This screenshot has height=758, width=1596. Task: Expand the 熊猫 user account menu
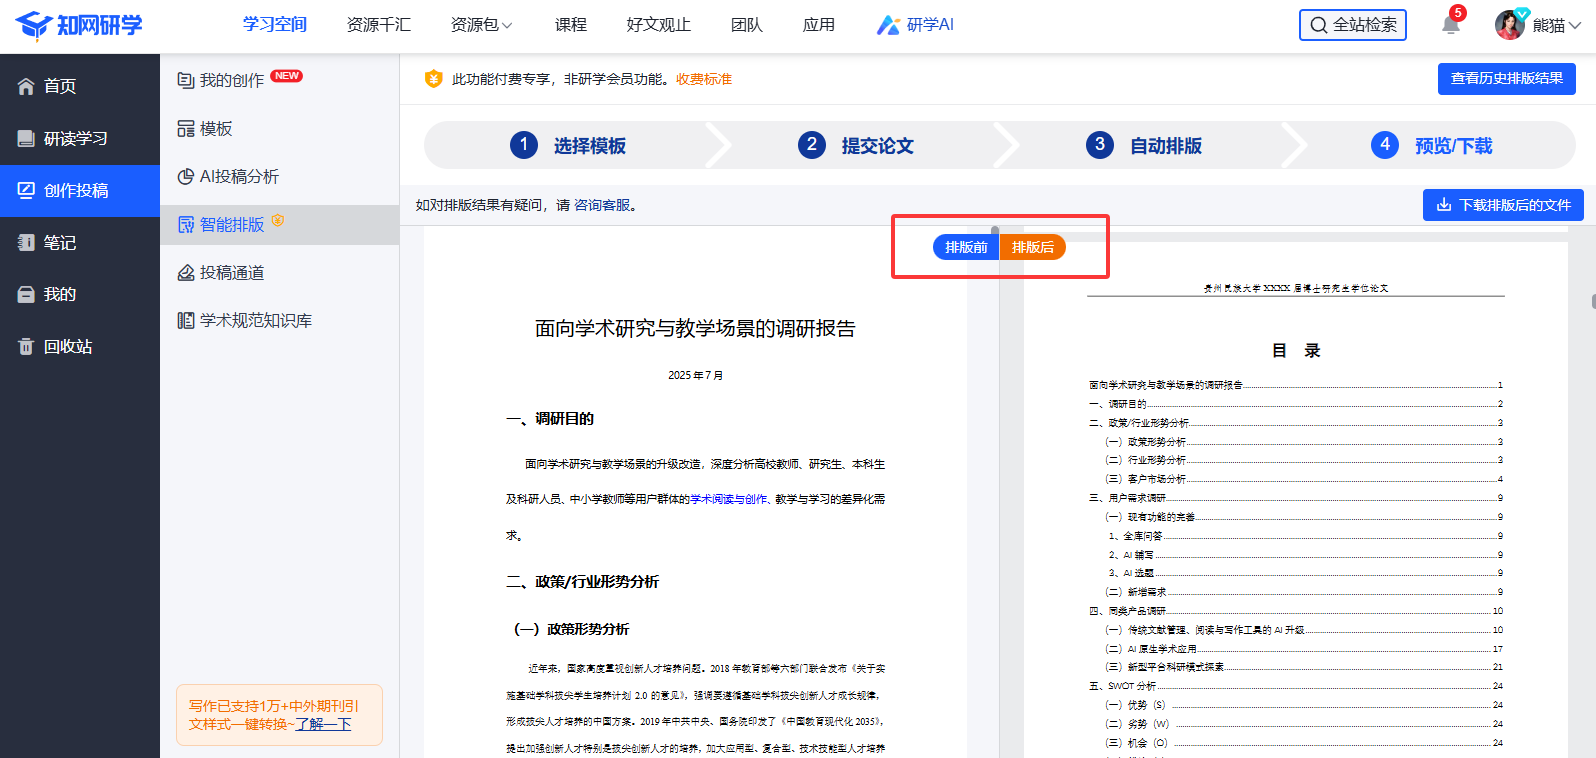tap(1556, 25)
